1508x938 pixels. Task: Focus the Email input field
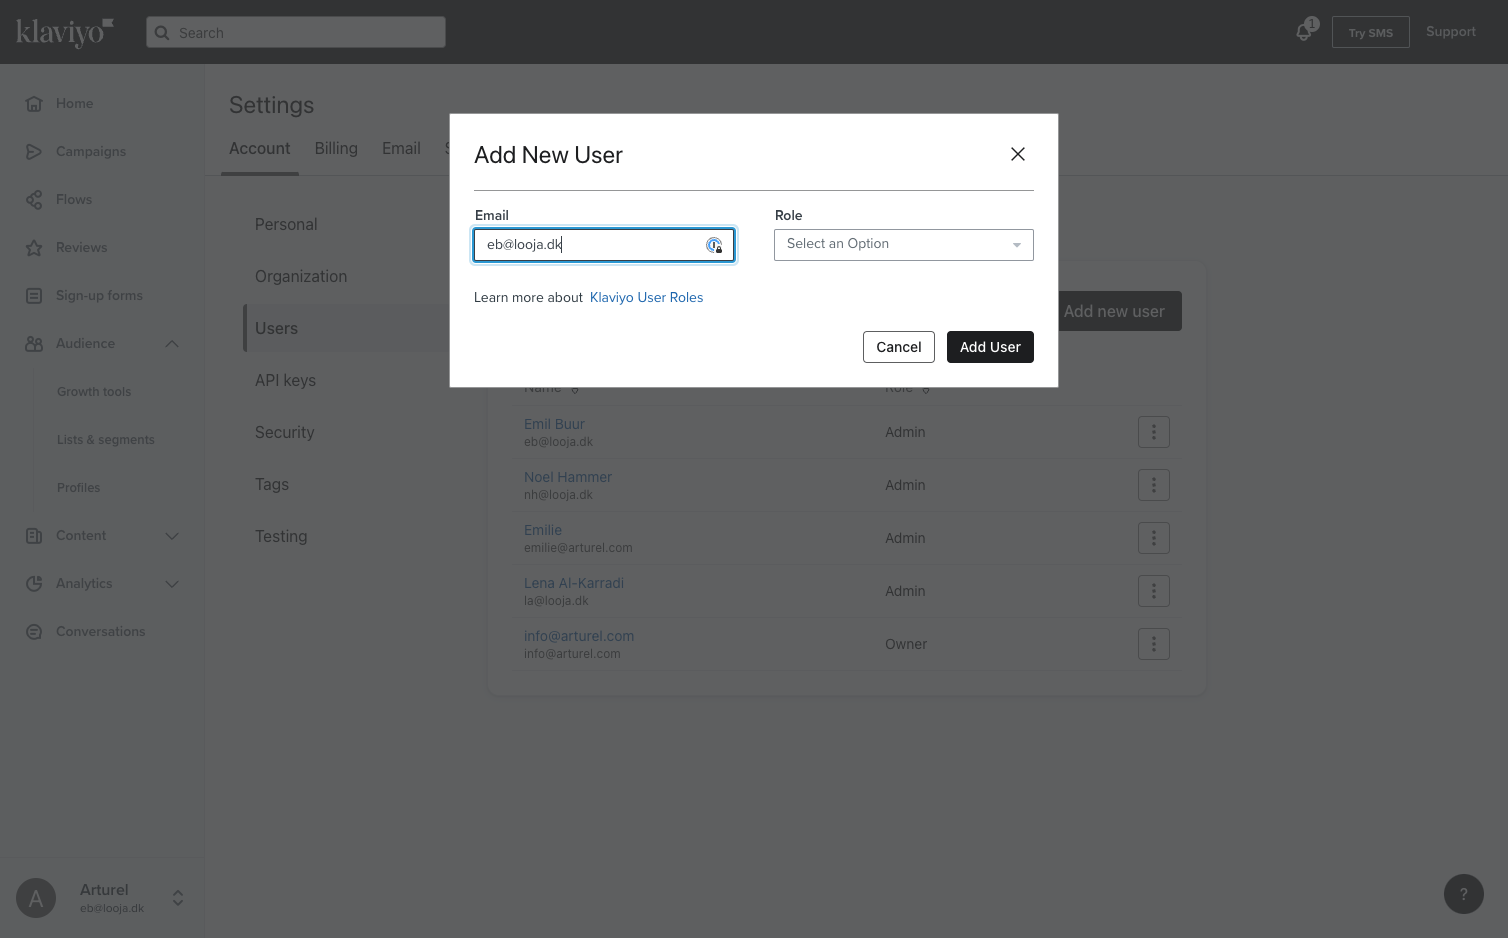tap(604, 245)
